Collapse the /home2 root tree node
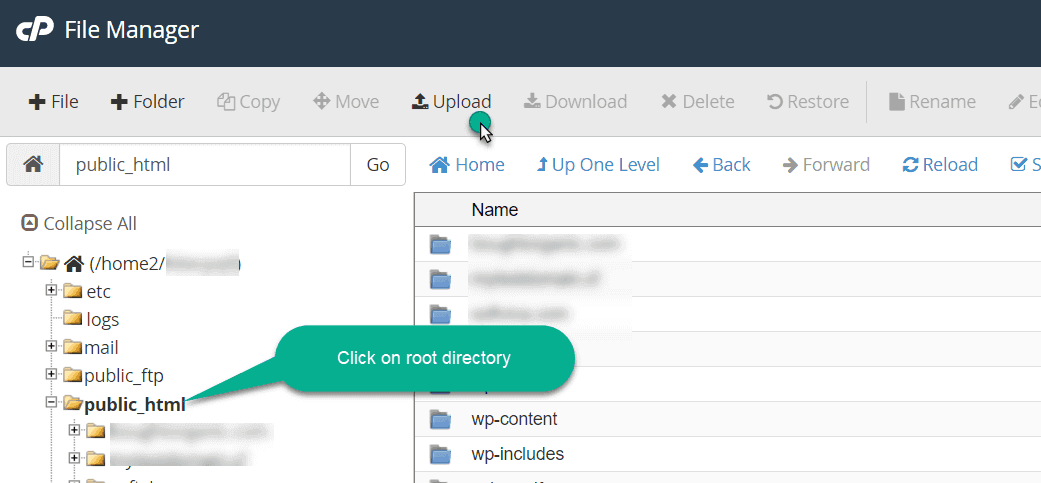 [28, 262]
